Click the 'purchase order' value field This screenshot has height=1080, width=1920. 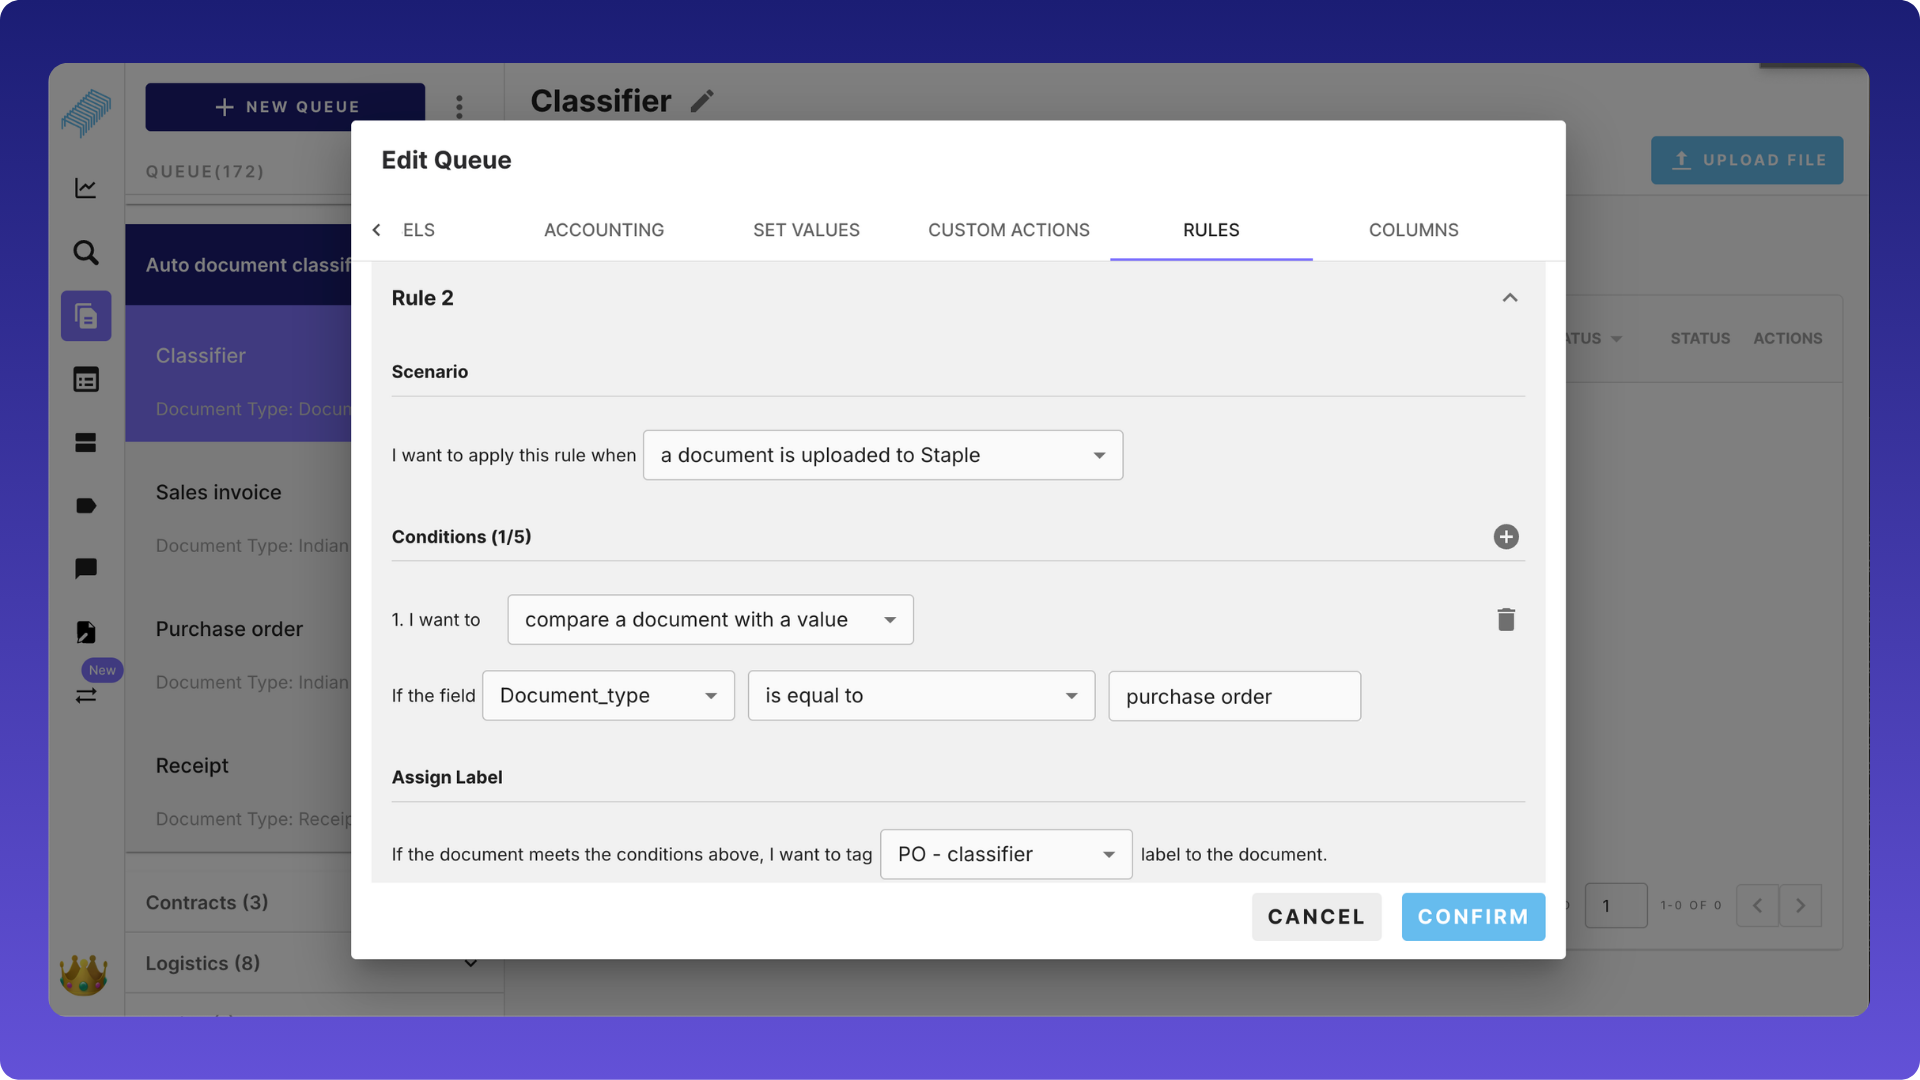(1233, 697)
